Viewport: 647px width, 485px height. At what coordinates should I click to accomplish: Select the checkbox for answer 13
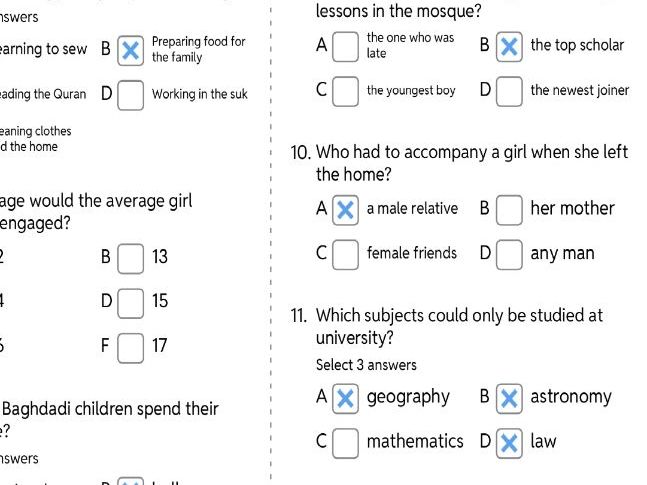click(130, 258)
